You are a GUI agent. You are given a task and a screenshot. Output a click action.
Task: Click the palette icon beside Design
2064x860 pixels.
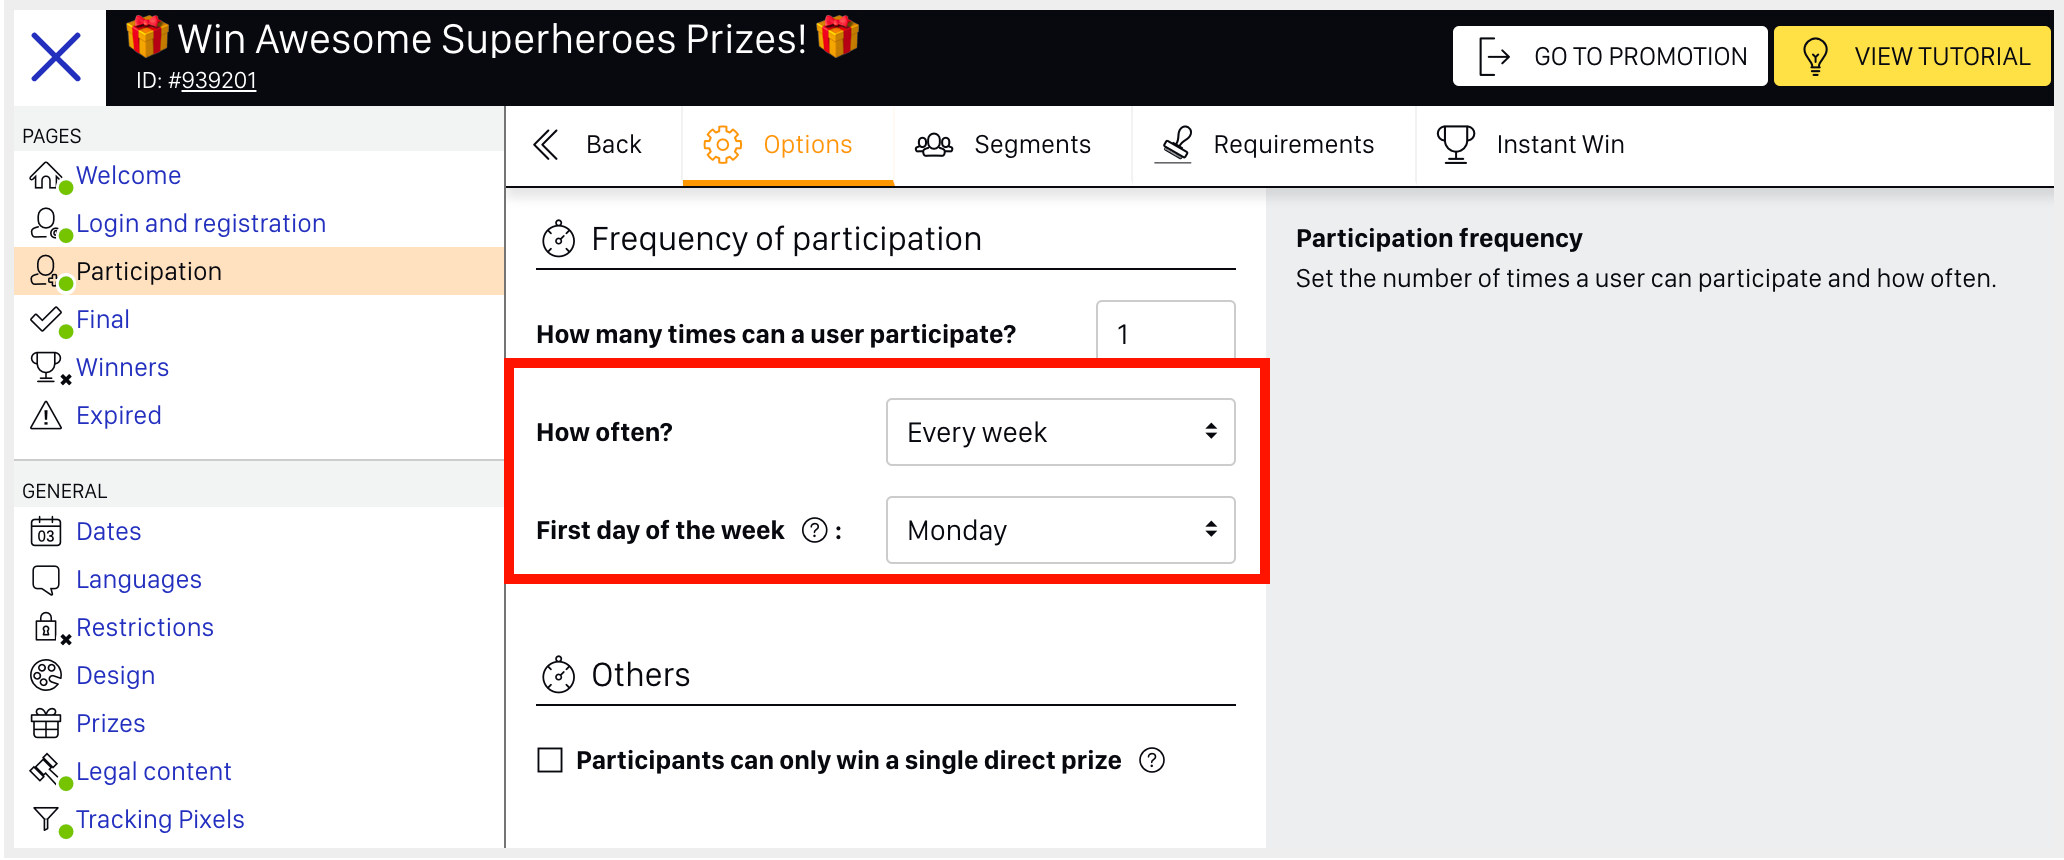click(46, 675)
